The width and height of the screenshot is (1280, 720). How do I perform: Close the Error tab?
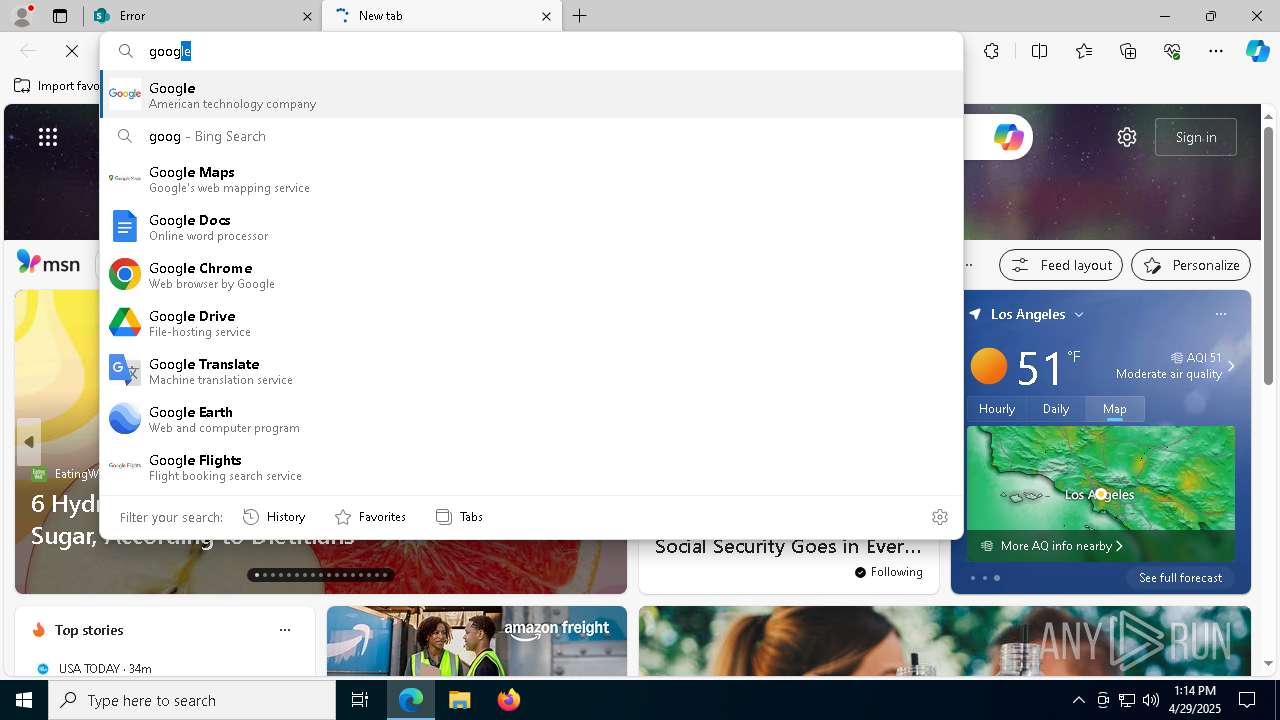click(308, 16)
